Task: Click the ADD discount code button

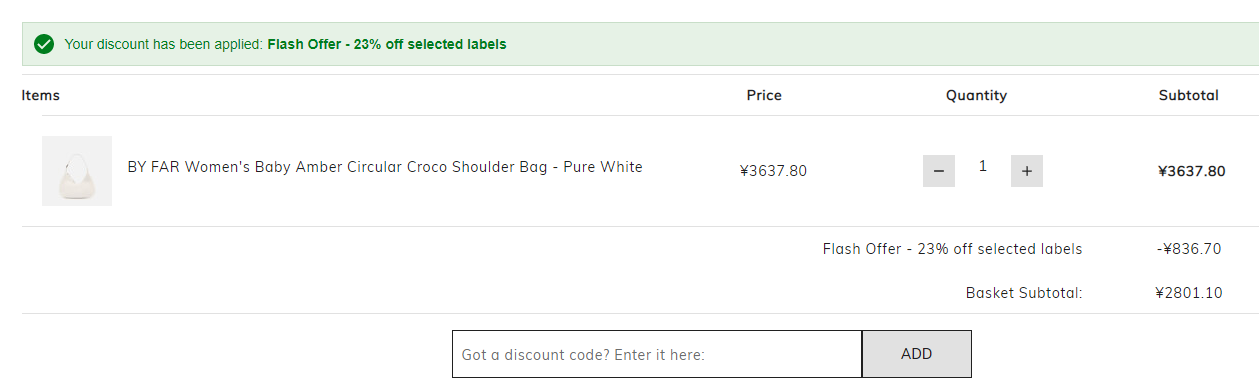Action: [x=917, y=354]
